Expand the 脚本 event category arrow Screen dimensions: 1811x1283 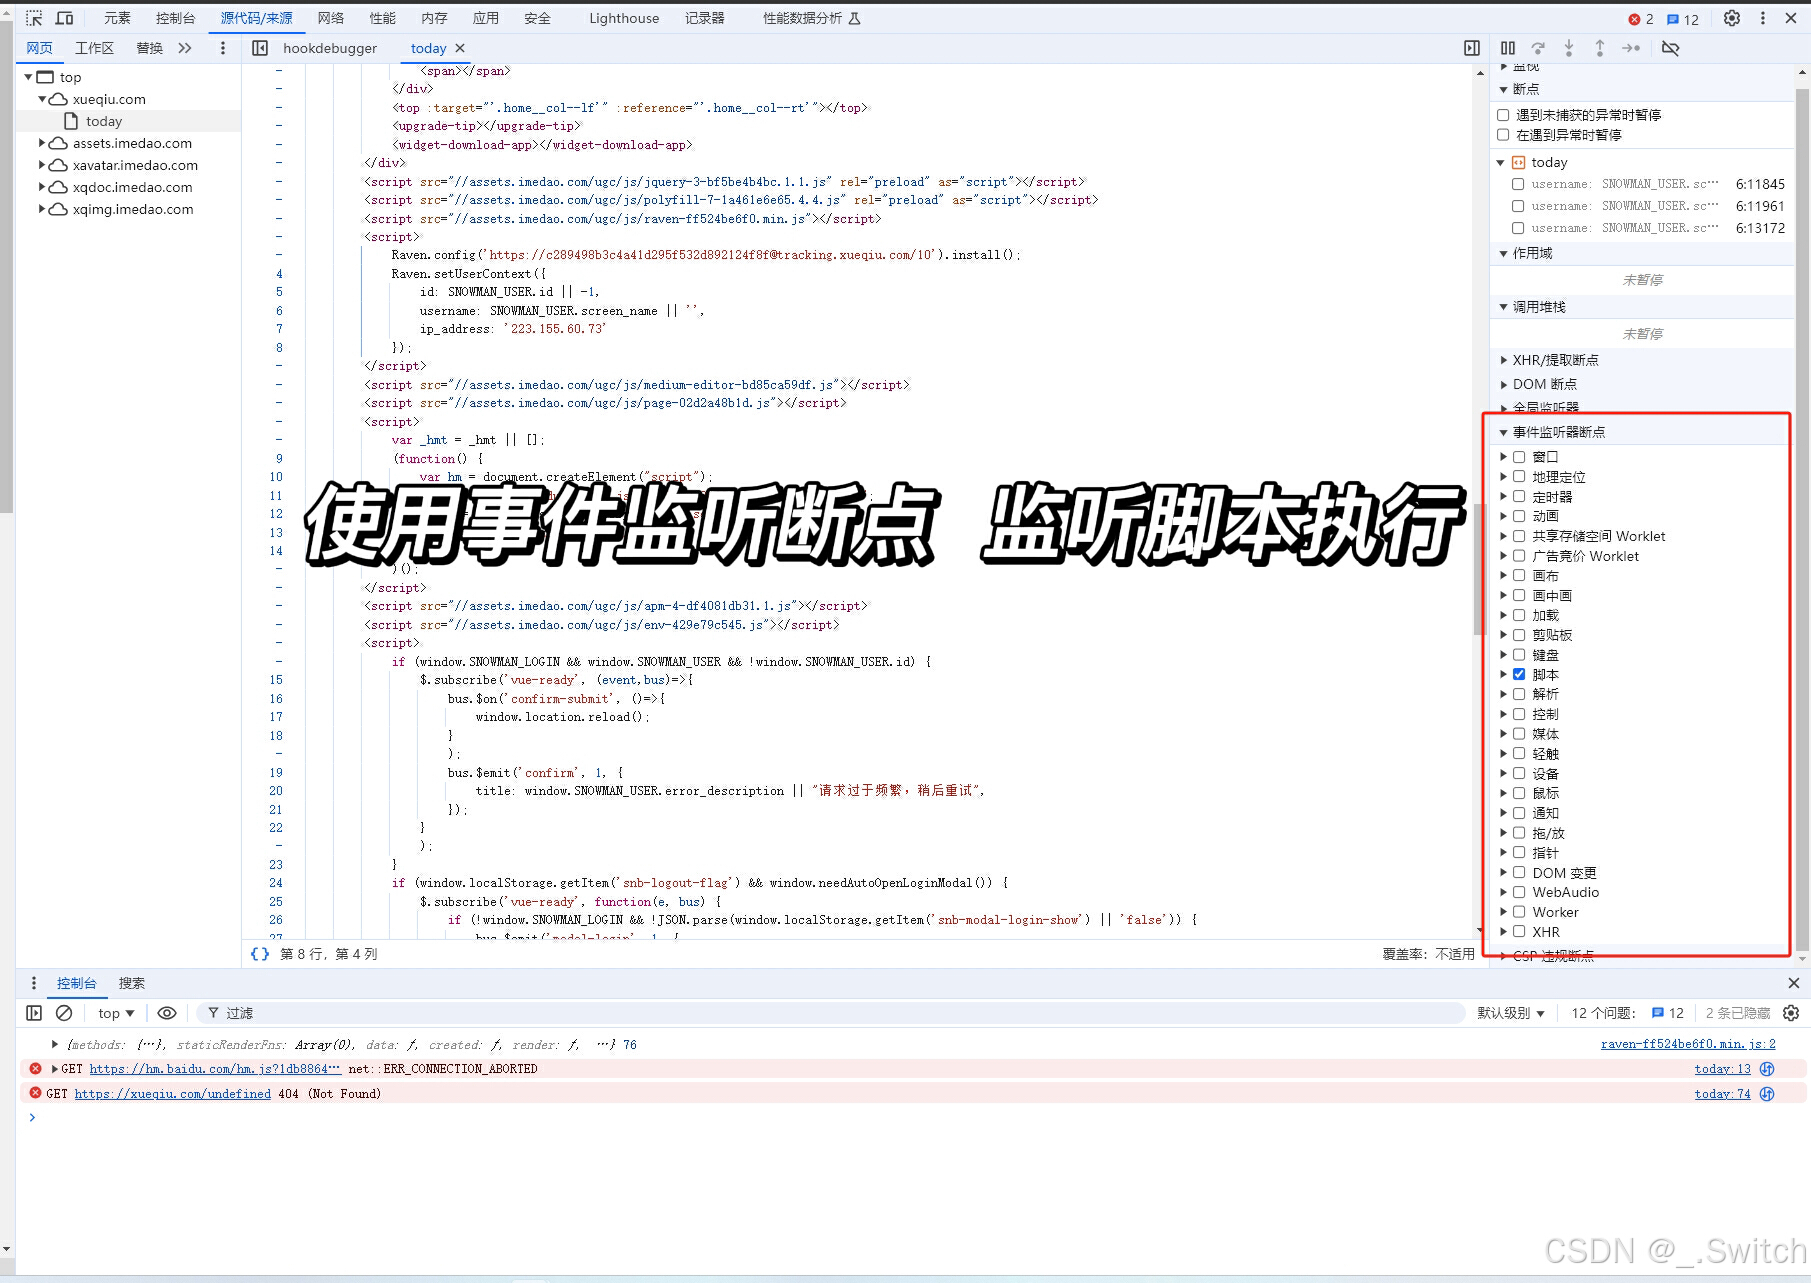(1503, 674)
